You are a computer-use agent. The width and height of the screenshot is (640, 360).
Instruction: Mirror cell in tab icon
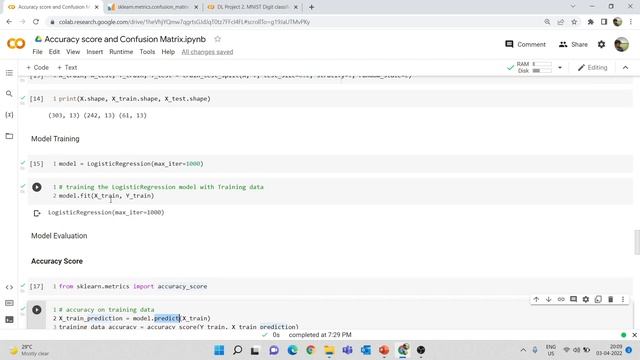click(598, 299)
